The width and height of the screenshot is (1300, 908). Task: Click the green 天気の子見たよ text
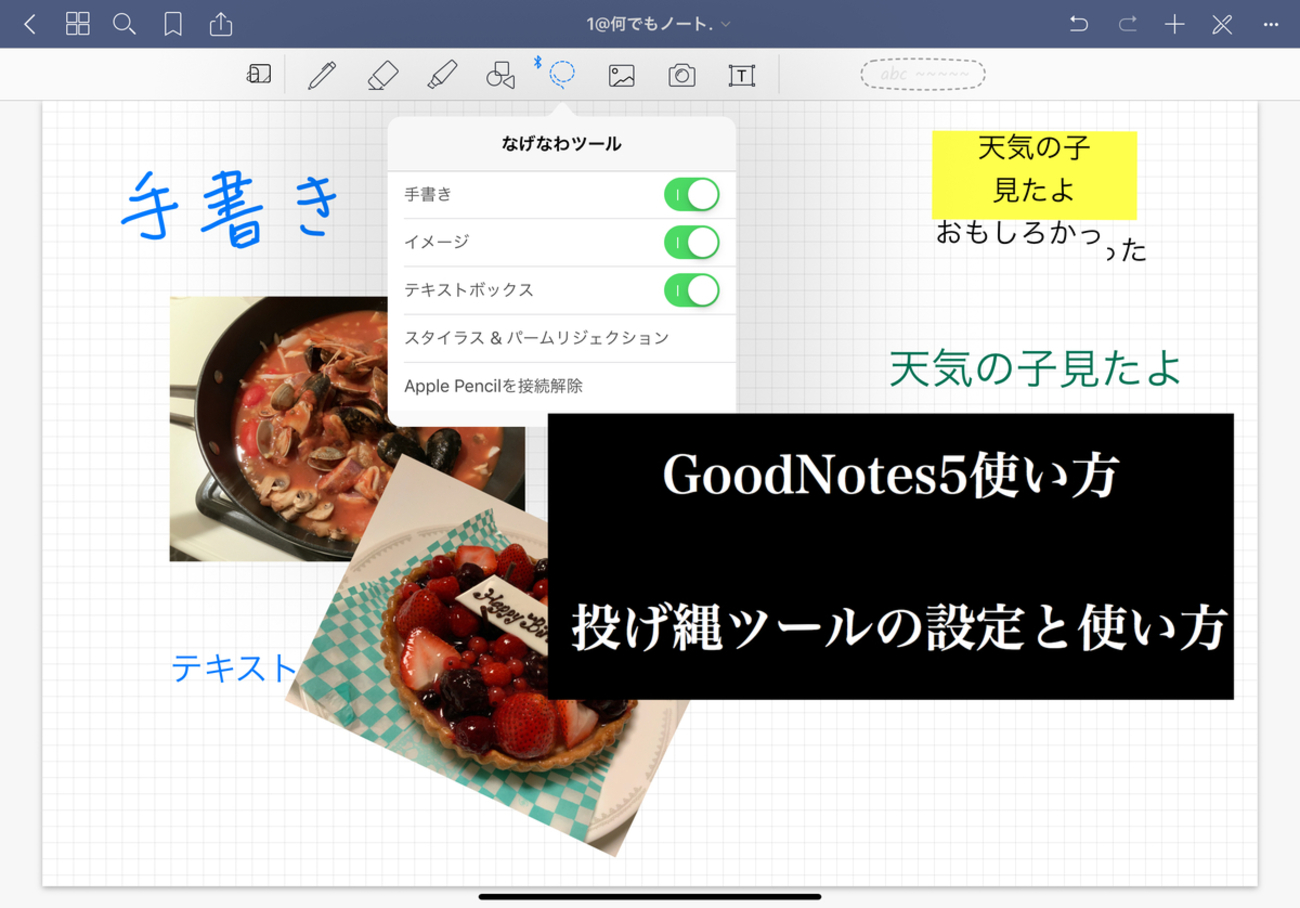point(1035,369)
